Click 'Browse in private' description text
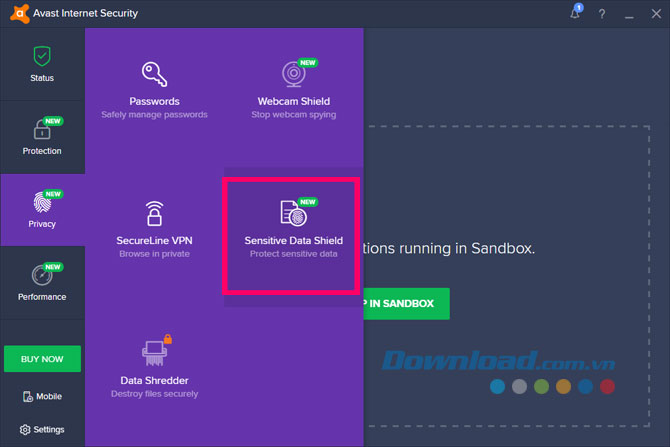The image size is (670, 447). 154,254
